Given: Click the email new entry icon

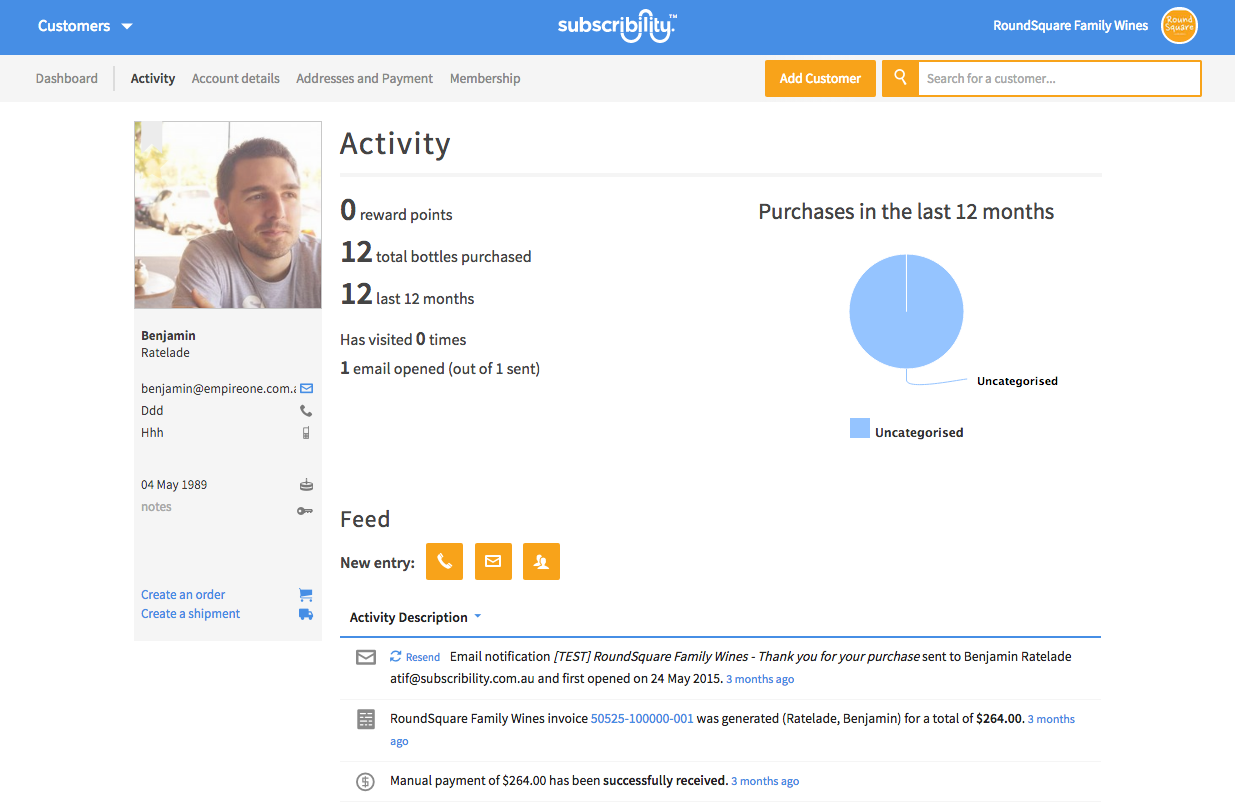Looking at the screenshot, I should point(493,562).
